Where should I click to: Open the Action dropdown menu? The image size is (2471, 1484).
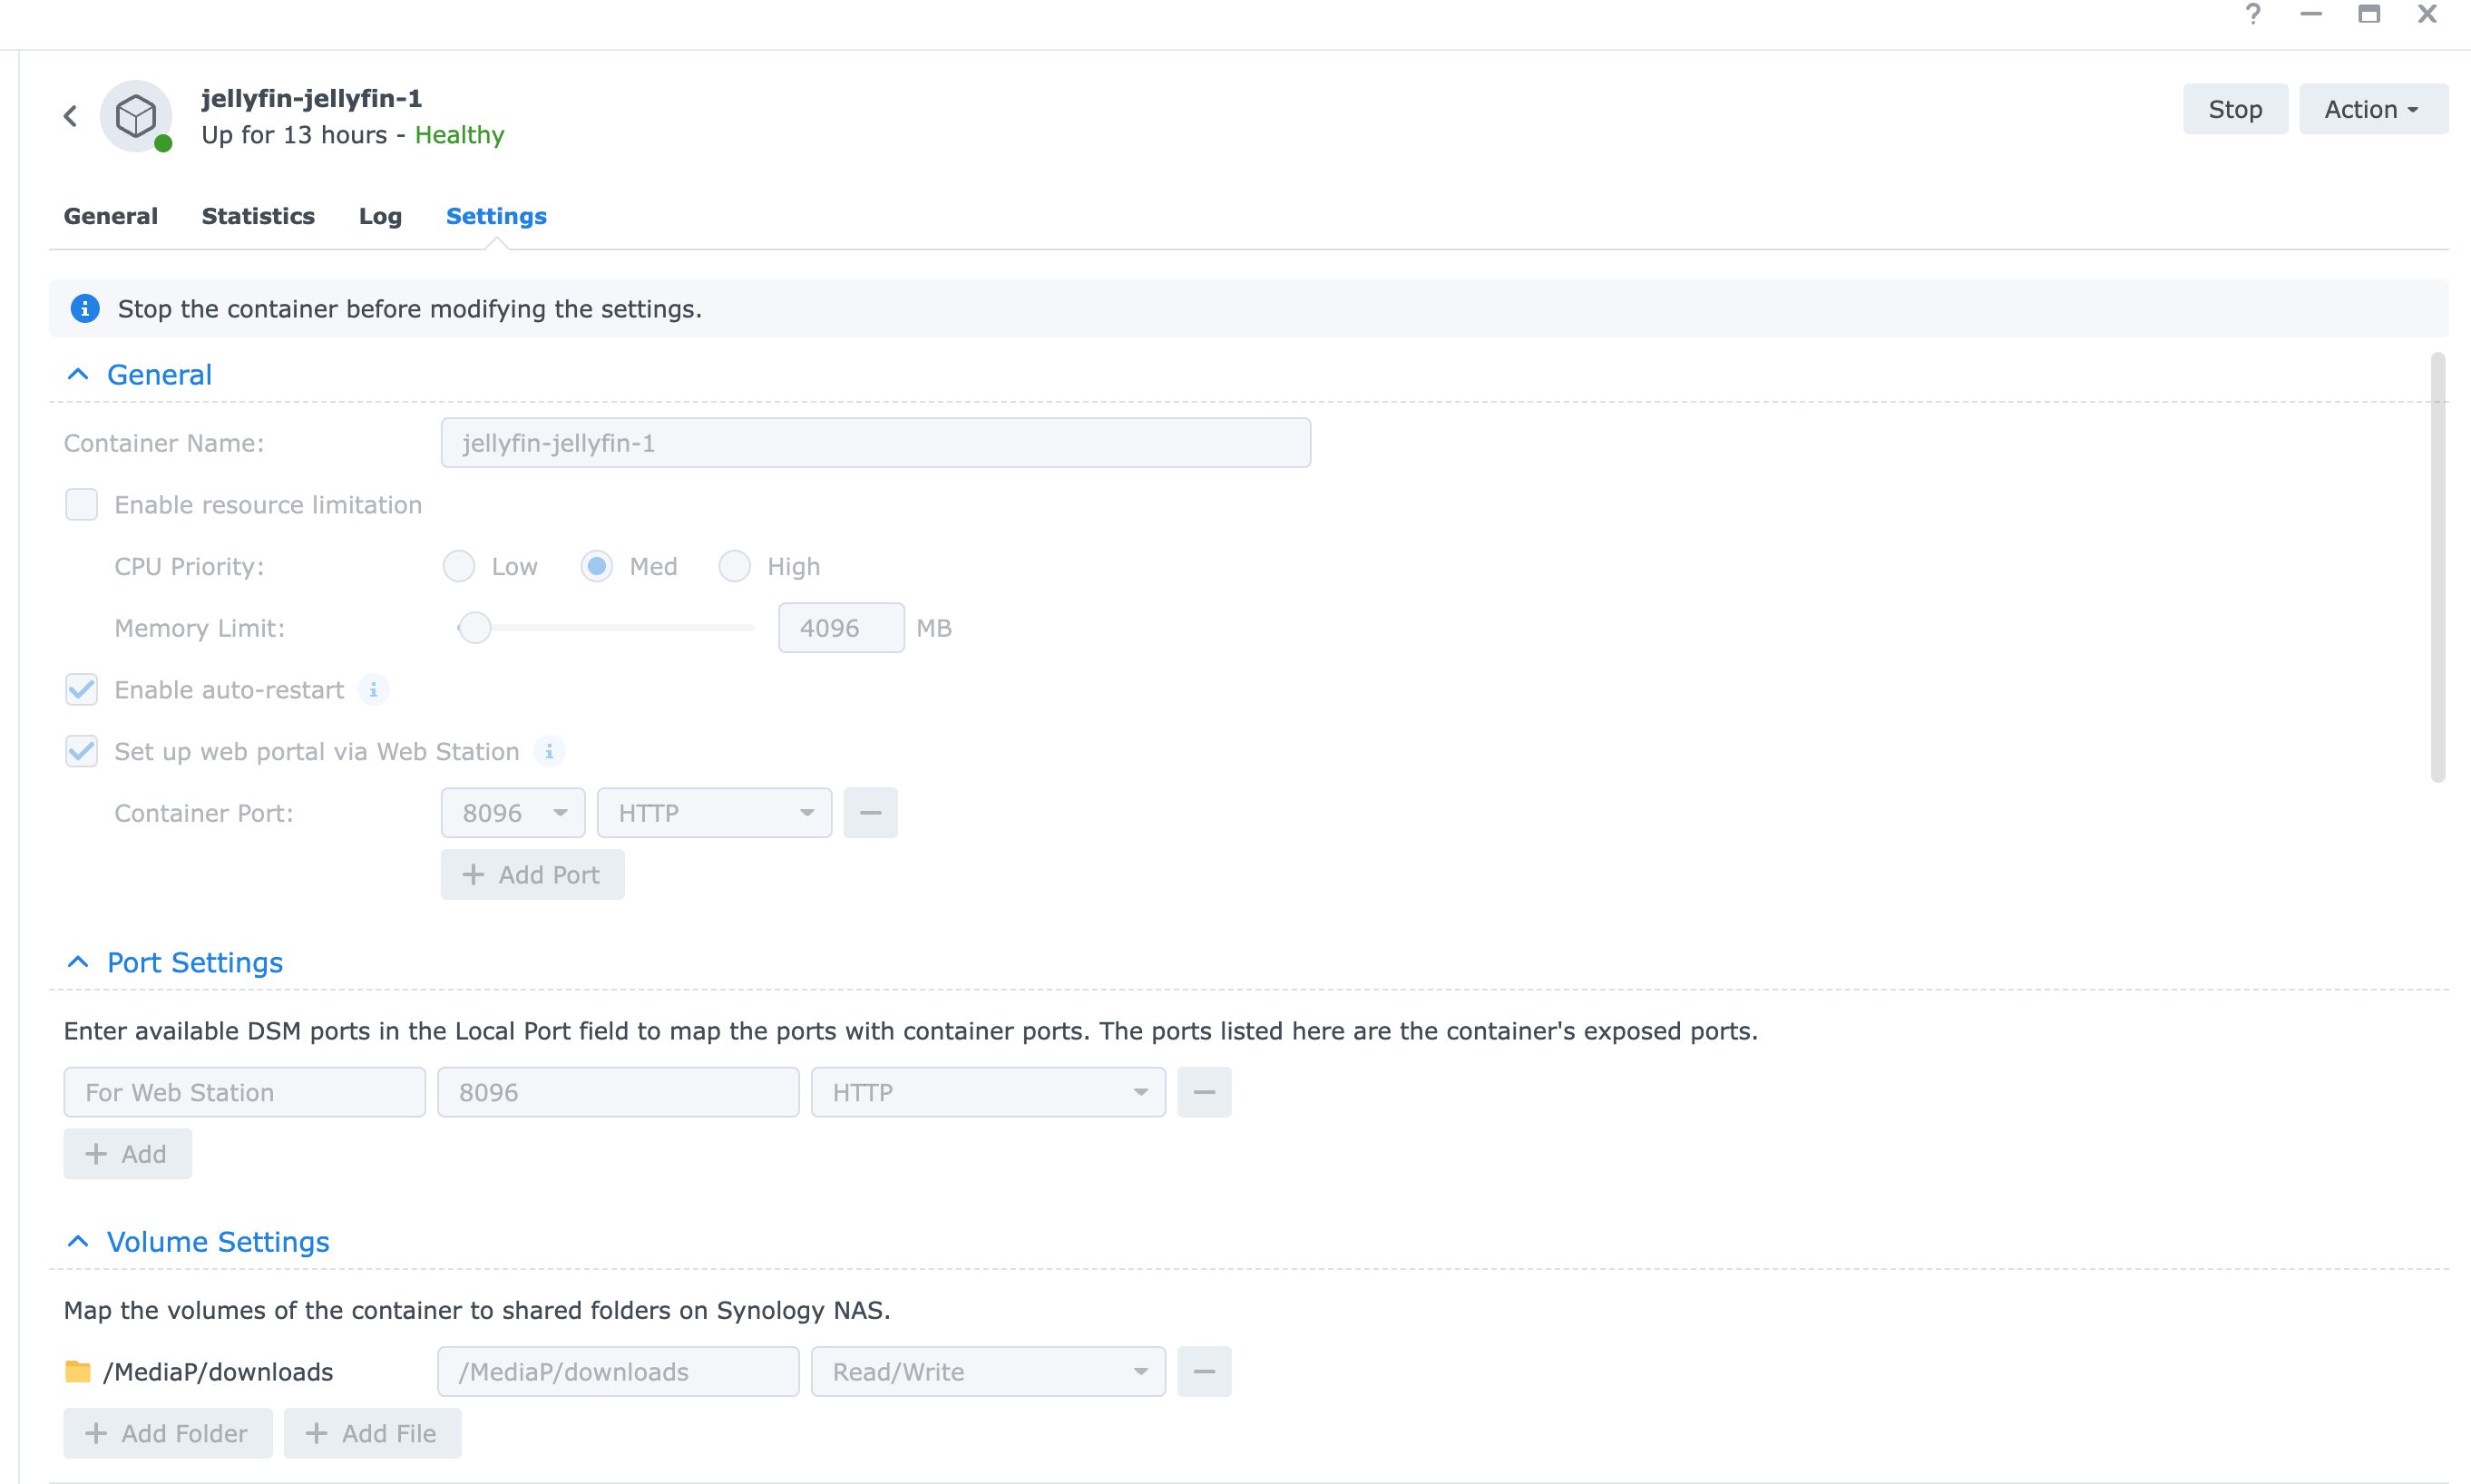click(x=2372, y=109)
